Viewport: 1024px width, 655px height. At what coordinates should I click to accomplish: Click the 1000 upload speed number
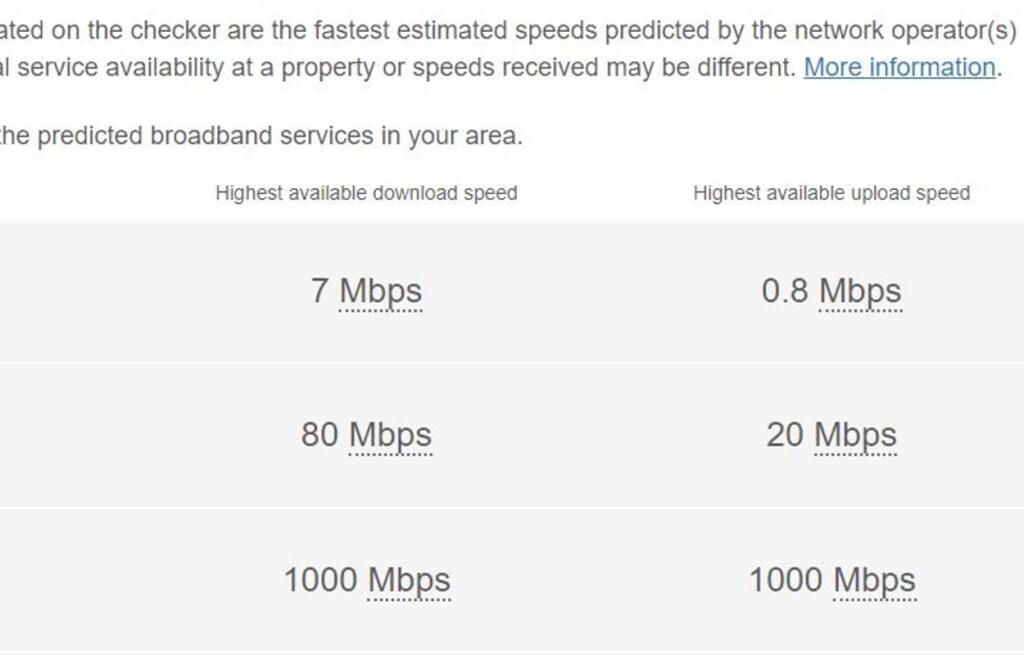[787, 580]
